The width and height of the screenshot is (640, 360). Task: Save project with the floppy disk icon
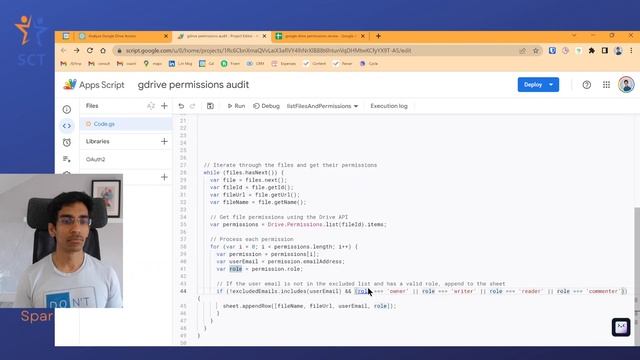210,106
